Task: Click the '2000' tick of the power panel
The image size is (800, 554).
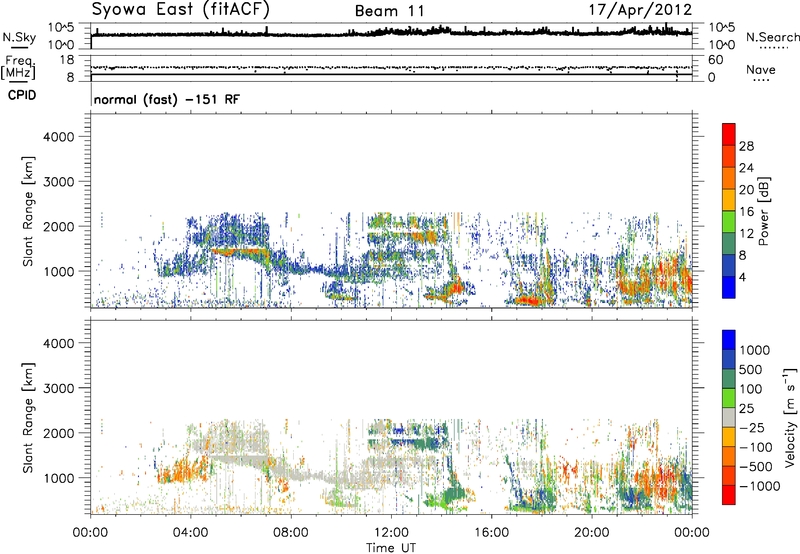Action: (59, 226)
